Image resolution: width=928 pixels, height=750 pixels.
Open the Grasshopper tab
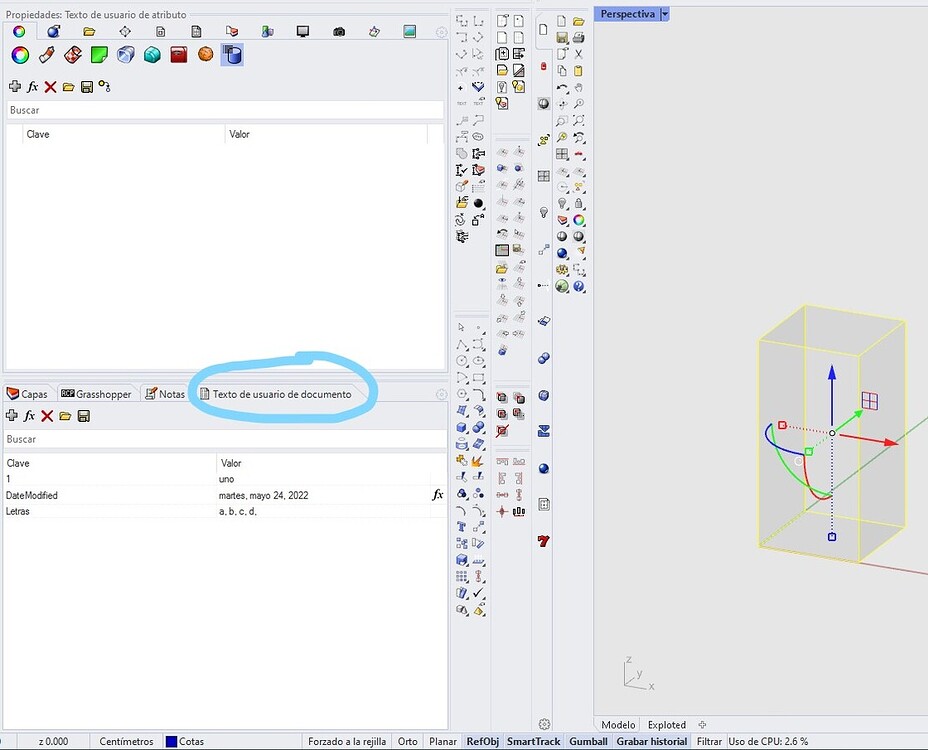(98, 393)
